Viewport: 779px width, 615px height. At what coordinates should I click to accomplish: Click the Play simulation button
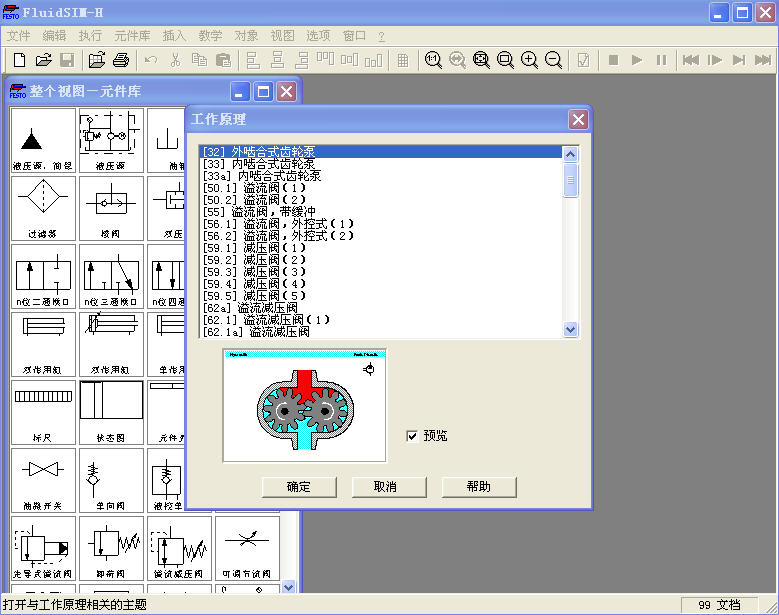pyautogui.click(x=637, y=60)
